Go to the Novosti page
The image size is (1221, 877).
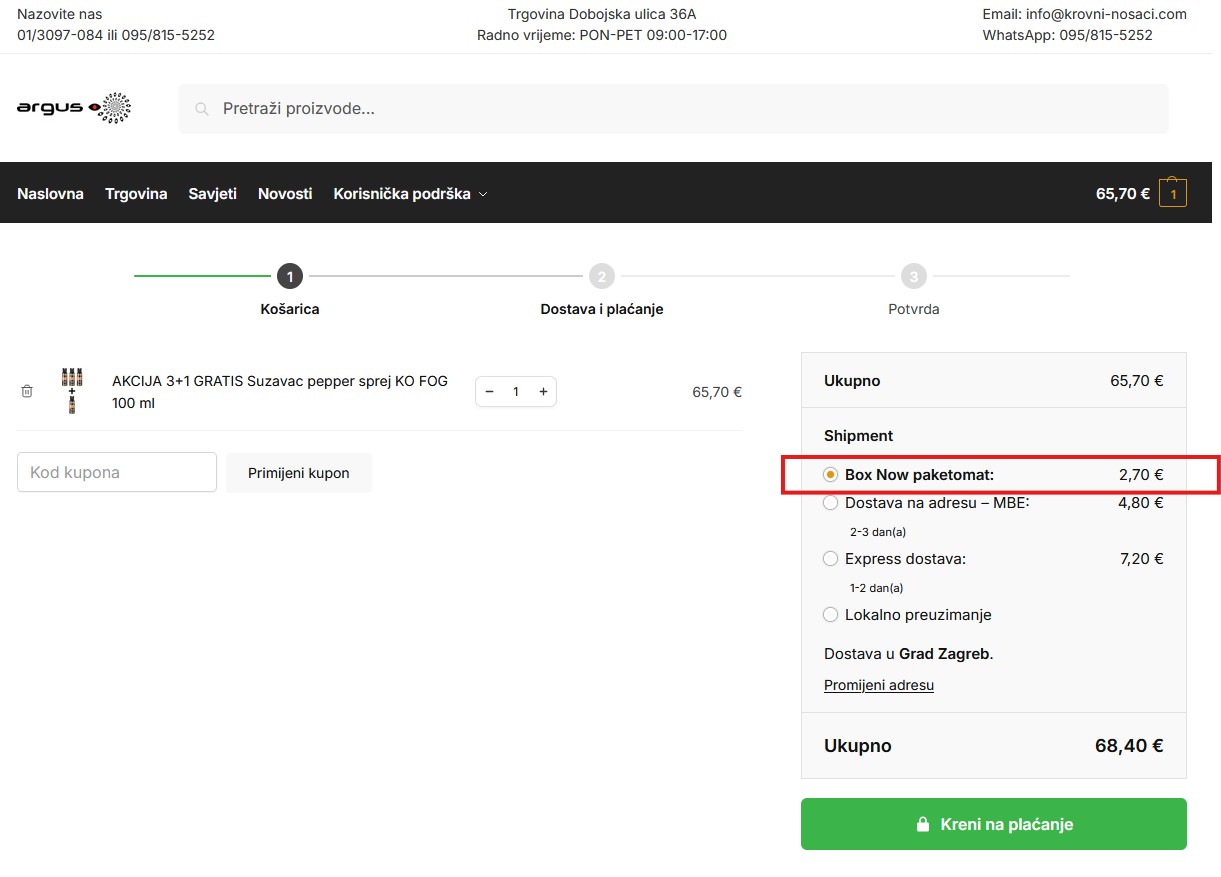285,193
